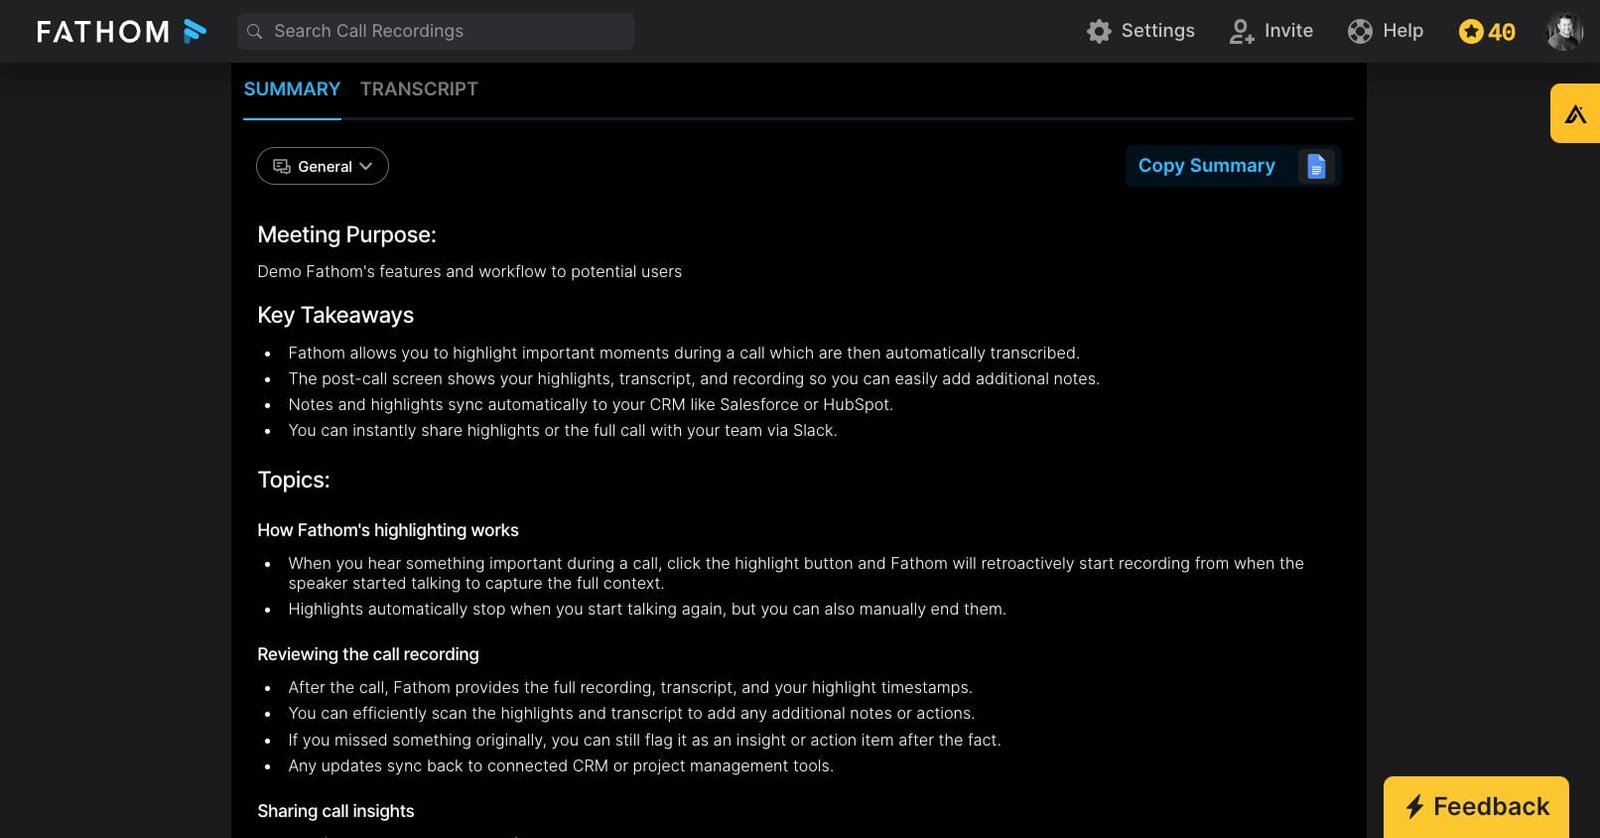Click the Fathom logo
Screen dimensions: 1600x838
121,31
